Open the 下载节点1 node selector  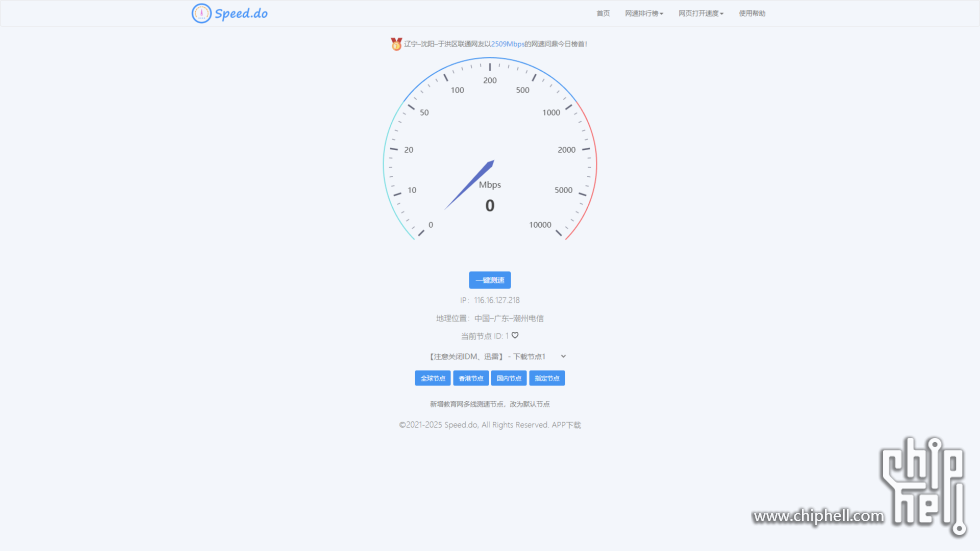tap(497, 356)
